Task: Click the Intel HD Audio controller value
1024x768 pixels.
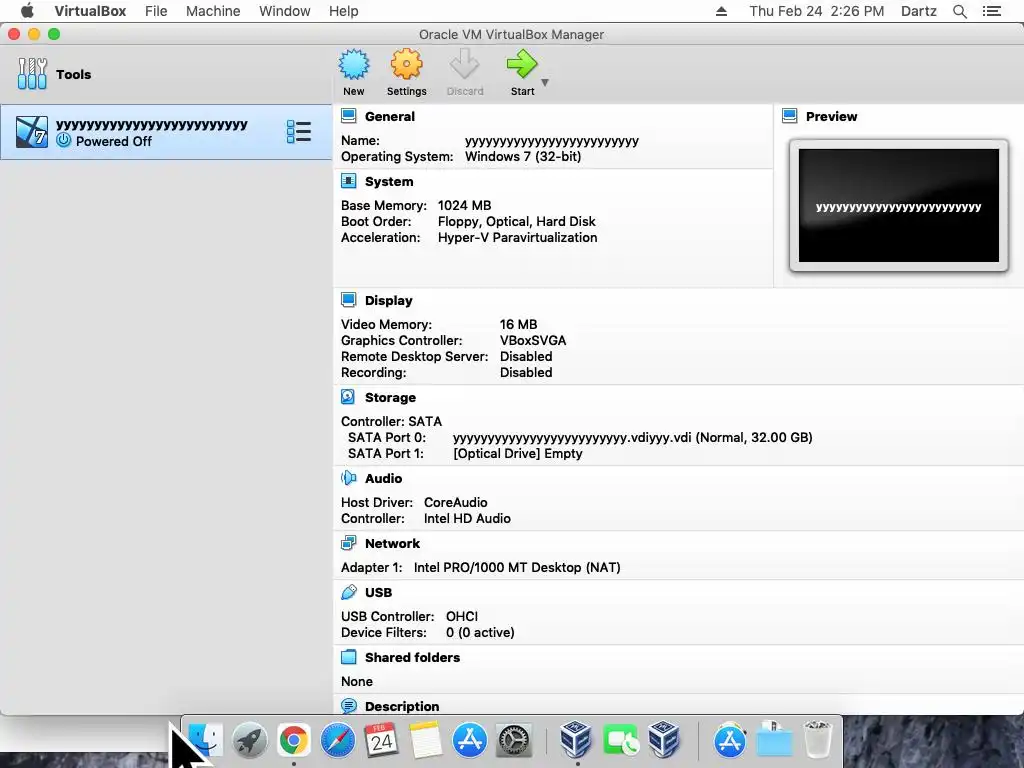Action: (468, 519)
